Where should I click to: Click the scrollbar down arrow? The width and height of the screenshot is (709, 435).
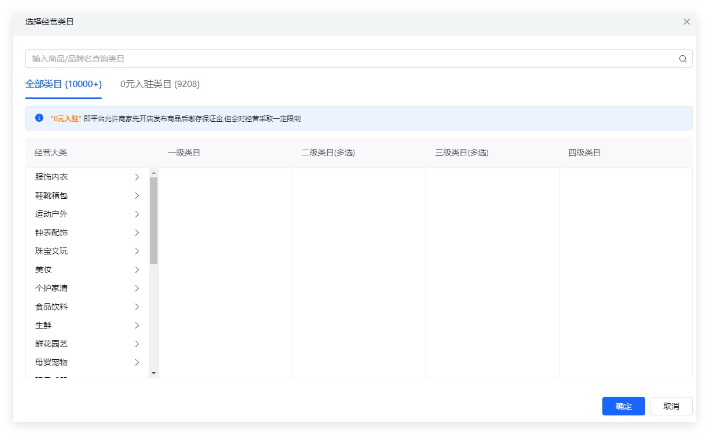[x=154, y=373]
